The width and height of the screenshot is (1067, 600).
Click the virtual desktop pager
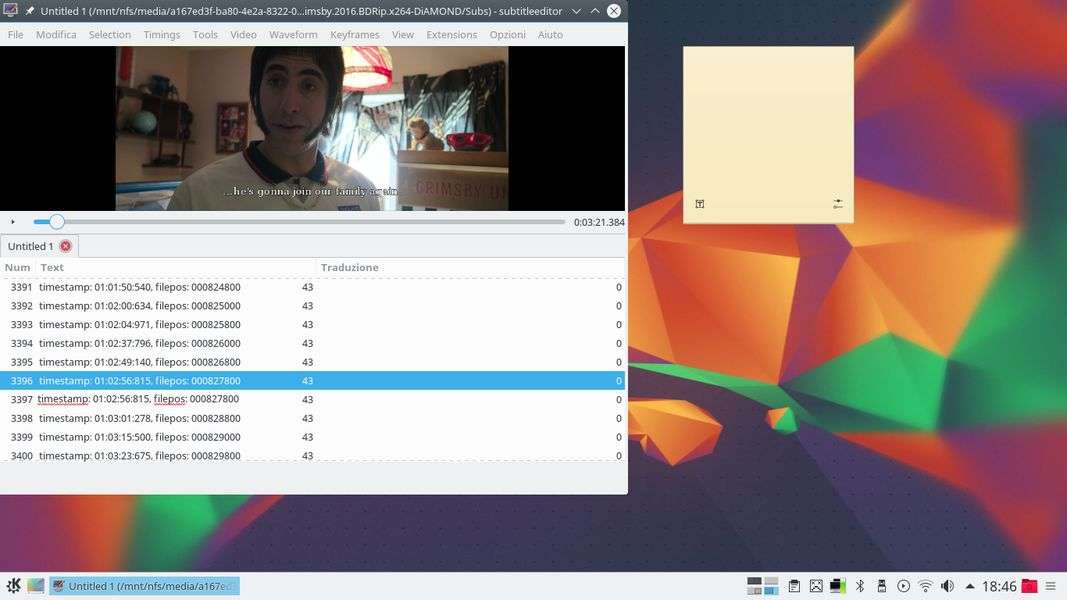(763, 586)
